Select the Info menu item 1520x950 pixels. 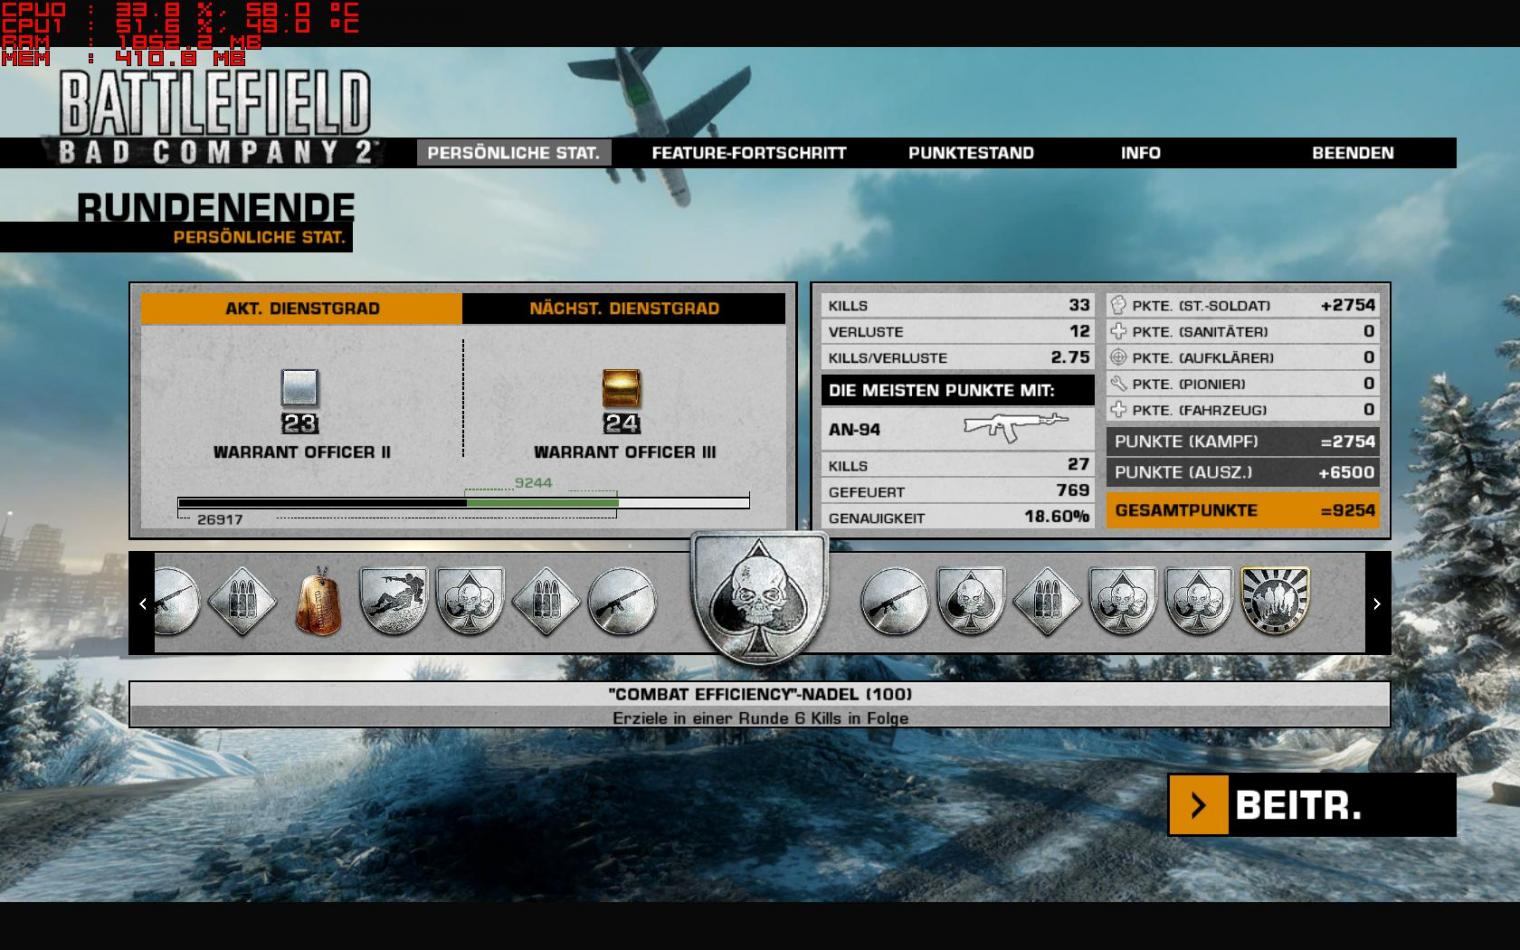(x=1140, y=153)
